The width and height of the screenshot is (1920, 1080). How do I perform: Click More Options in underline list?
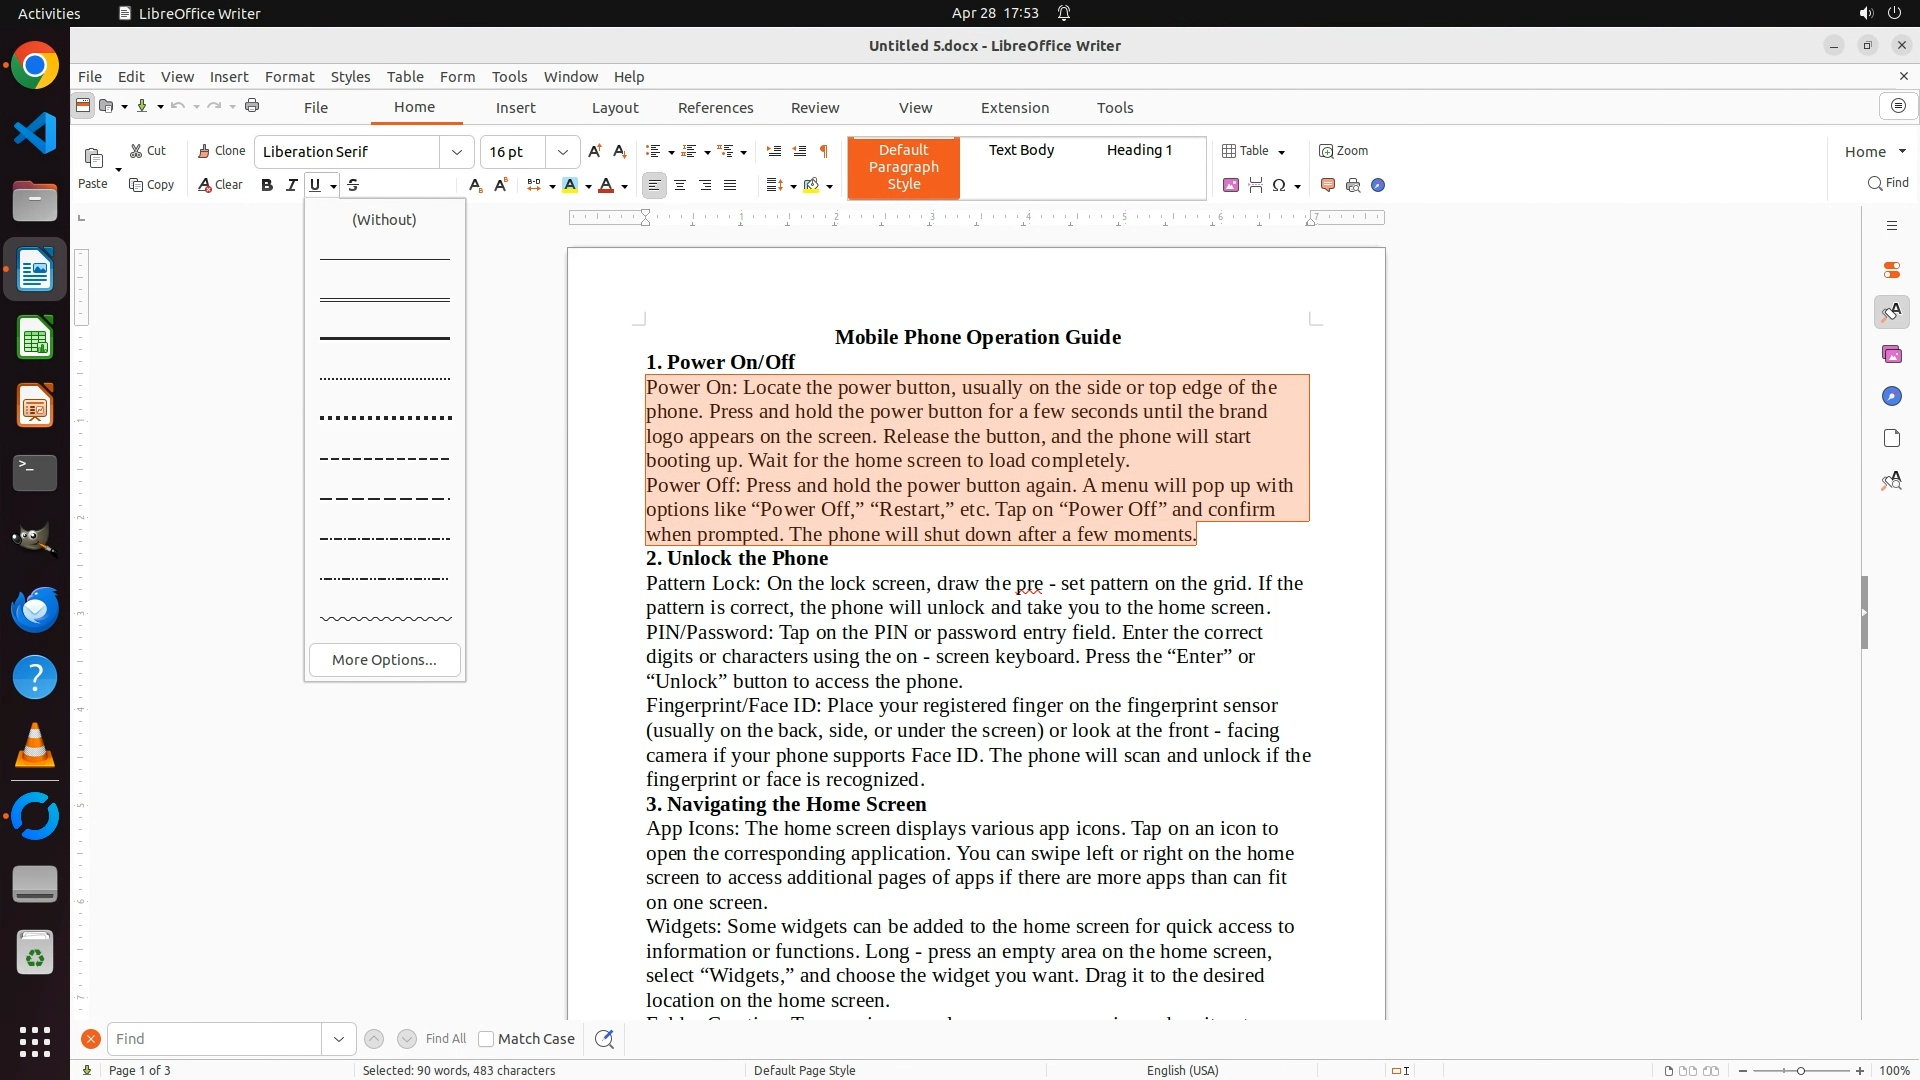pyautogui.click(x=384, y=660)
